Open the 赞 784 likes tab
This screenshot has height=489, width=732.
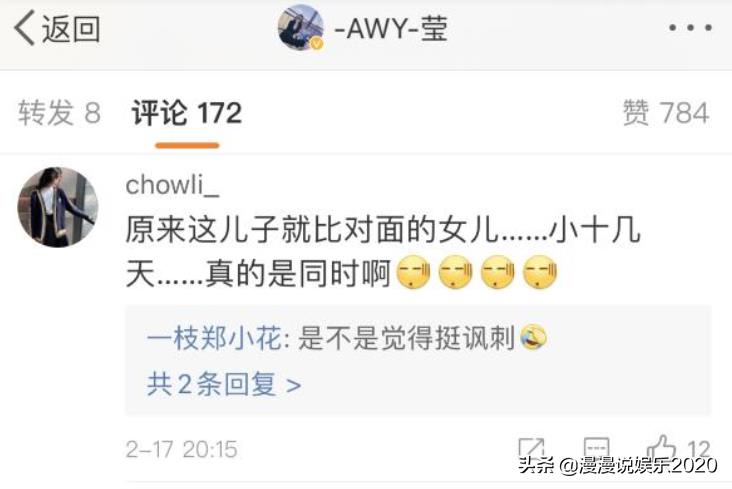point(666,113)
